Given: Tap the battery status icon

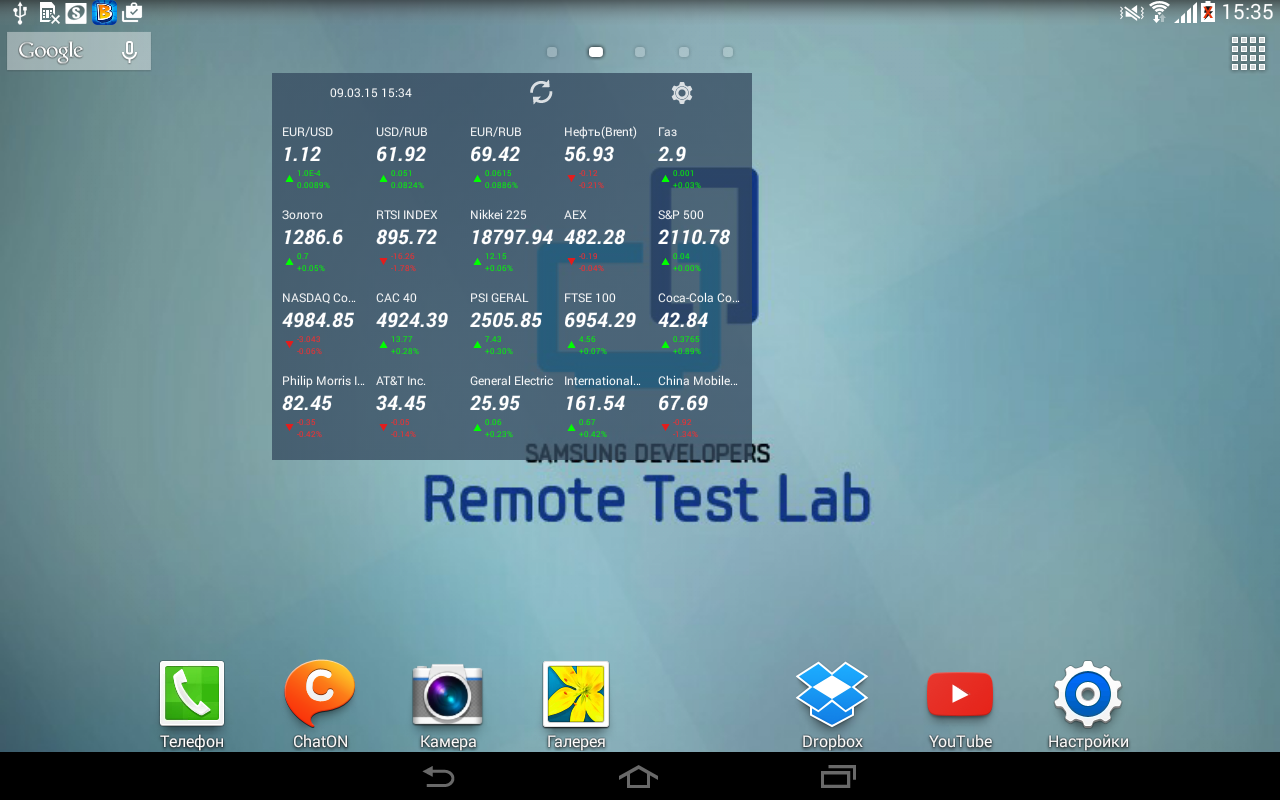Looking at the screenshot, I should pos(1208,13).
